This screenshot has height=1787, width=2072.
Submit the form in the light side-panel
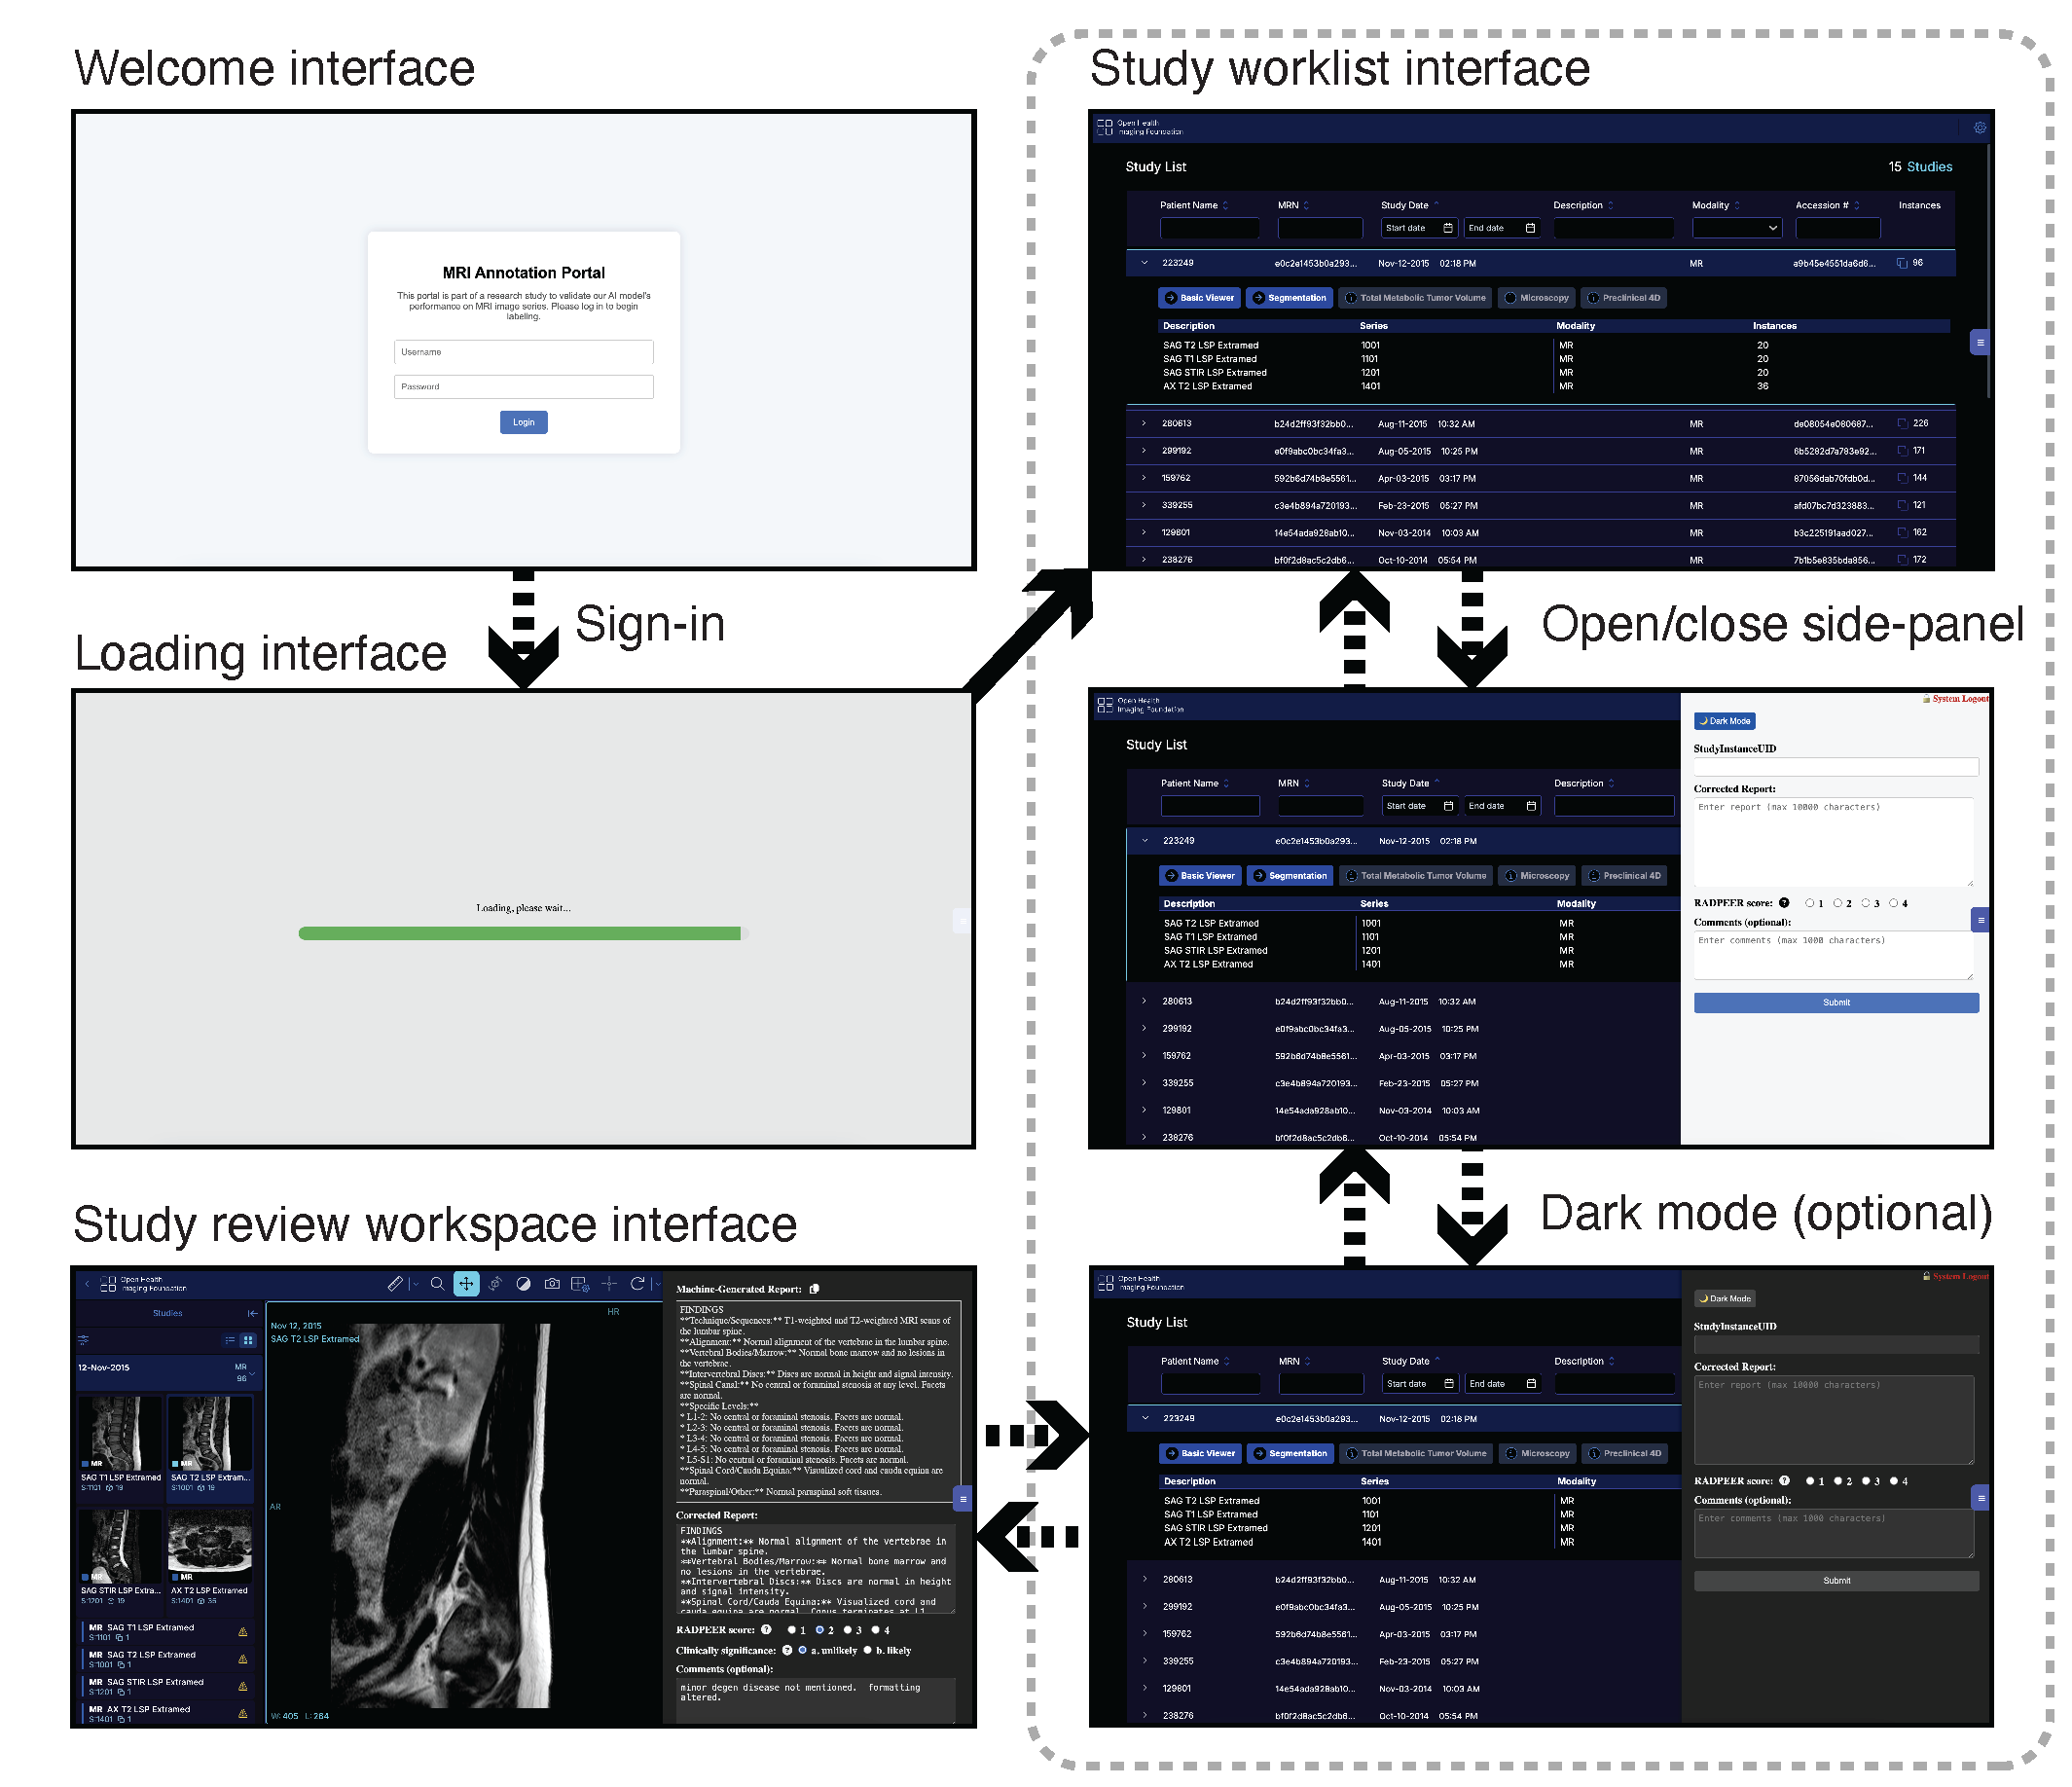pyautogui.click(x=1836, y=1002)
